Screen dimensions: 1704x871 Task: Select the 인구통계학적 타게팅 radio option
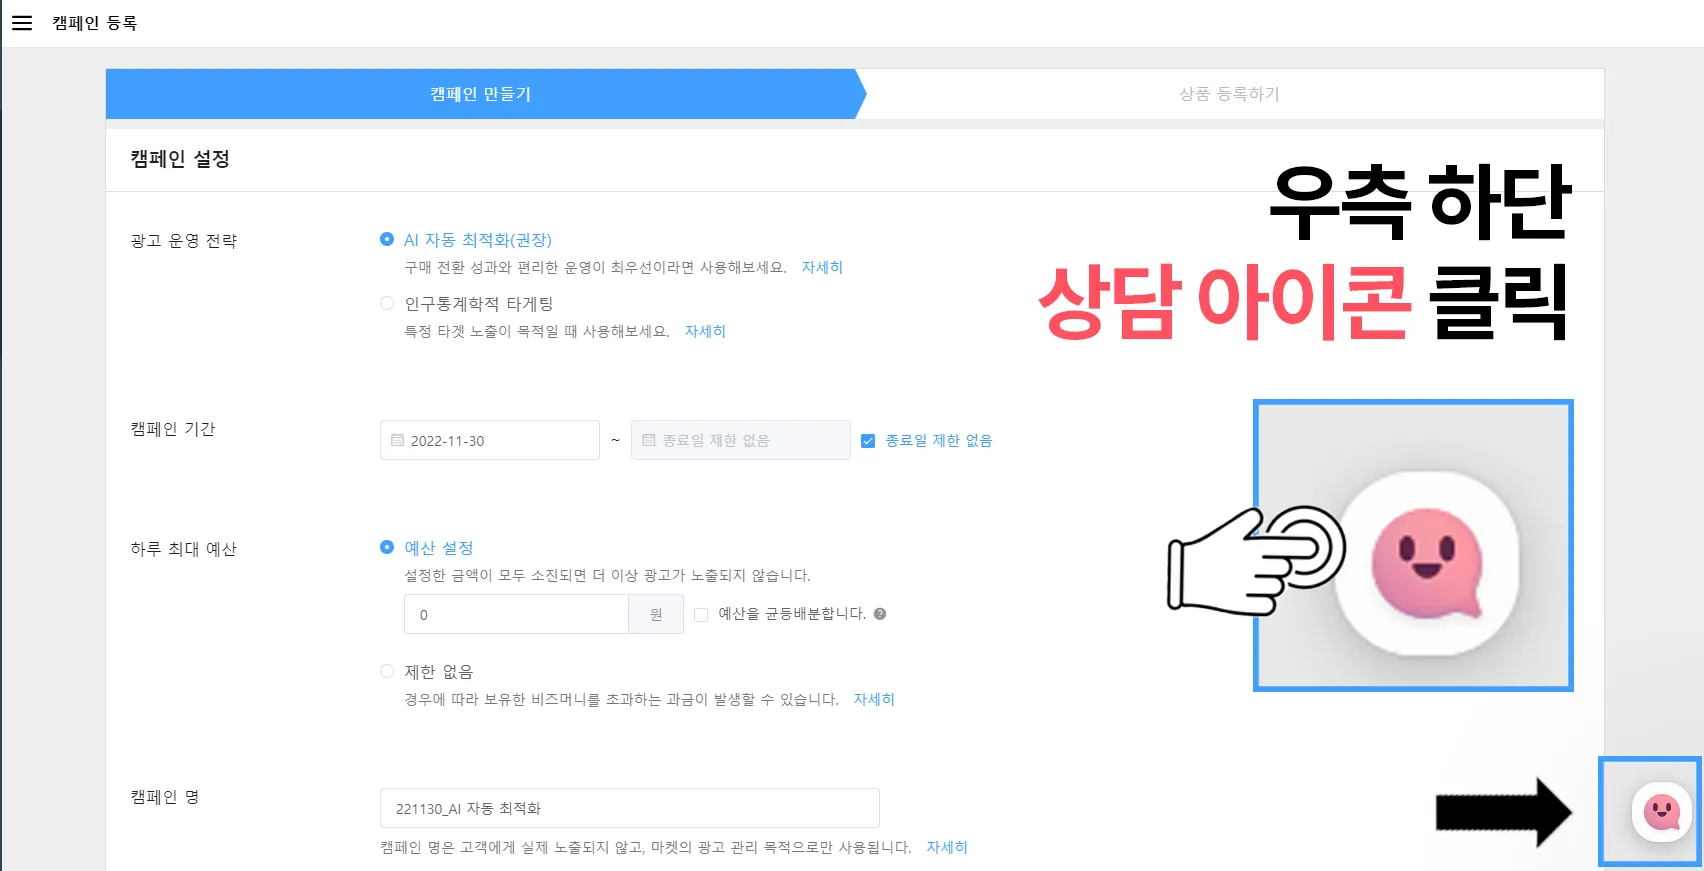pyautogui.click(x=387, y=303)
